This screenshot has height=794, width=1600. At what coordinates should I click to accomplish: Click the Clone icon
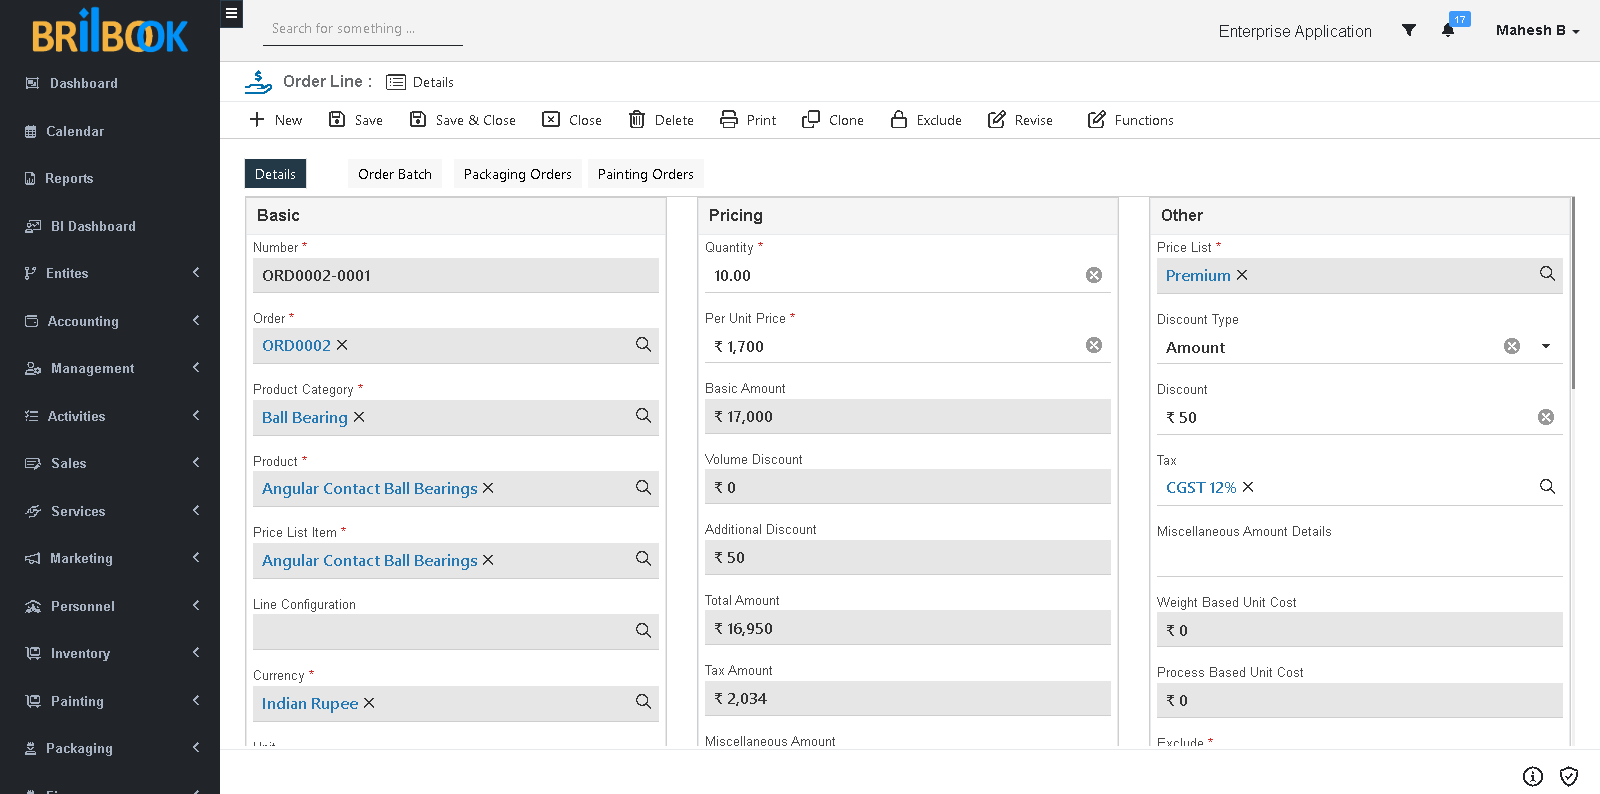click(x=811, y=120)
